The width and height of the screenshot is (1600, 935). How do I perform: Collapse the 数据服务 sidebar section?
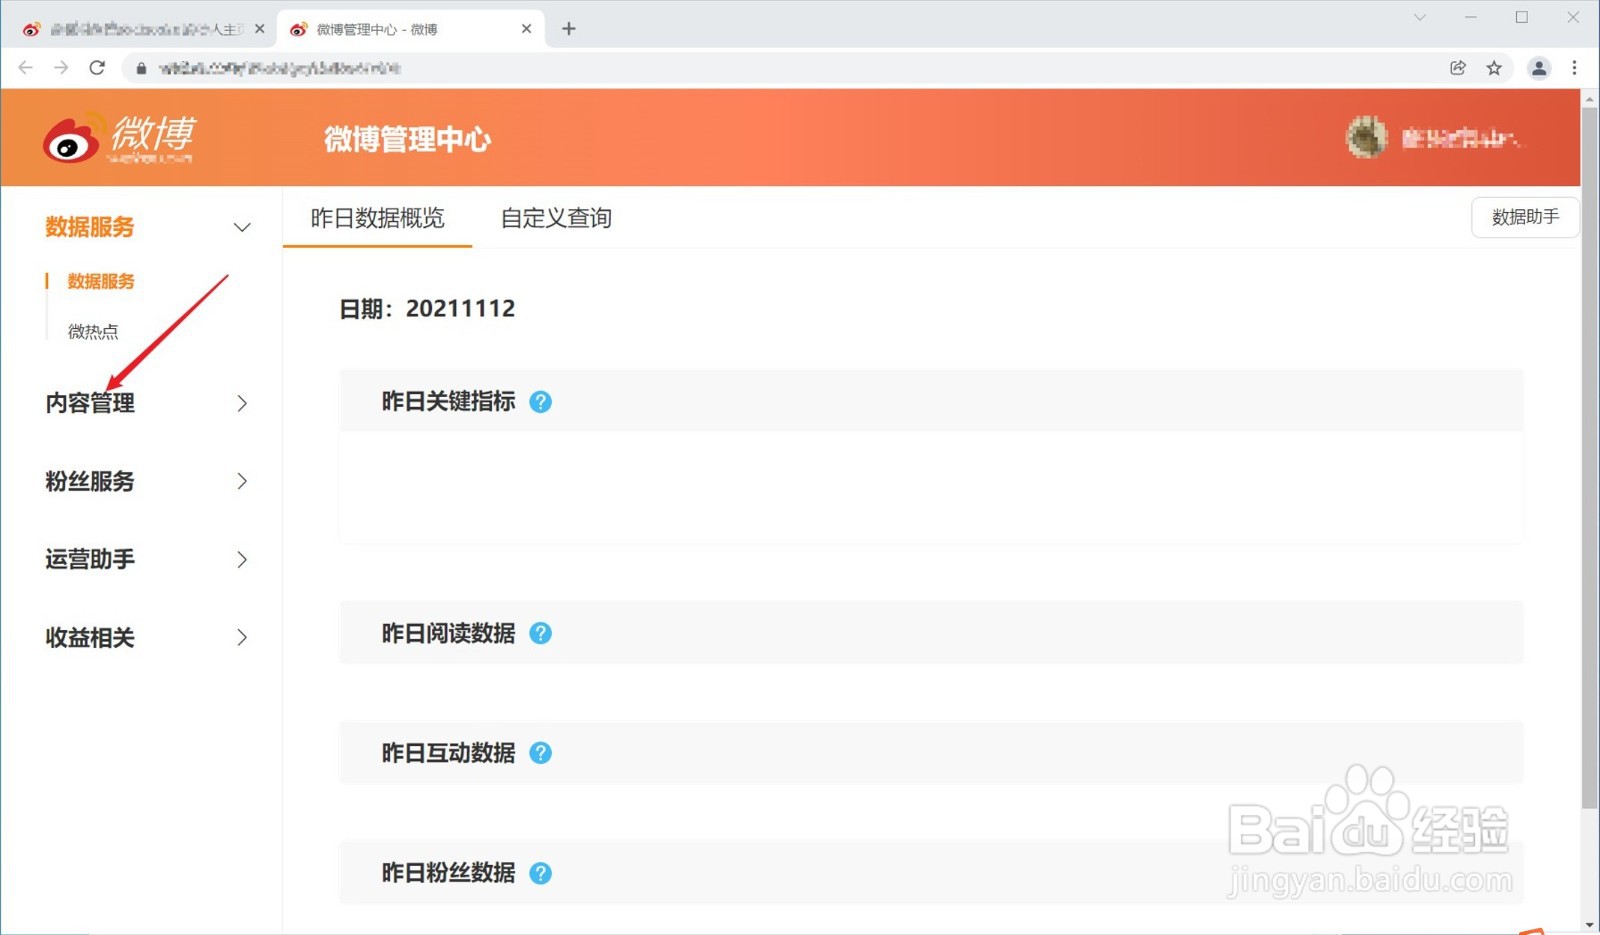242,227
